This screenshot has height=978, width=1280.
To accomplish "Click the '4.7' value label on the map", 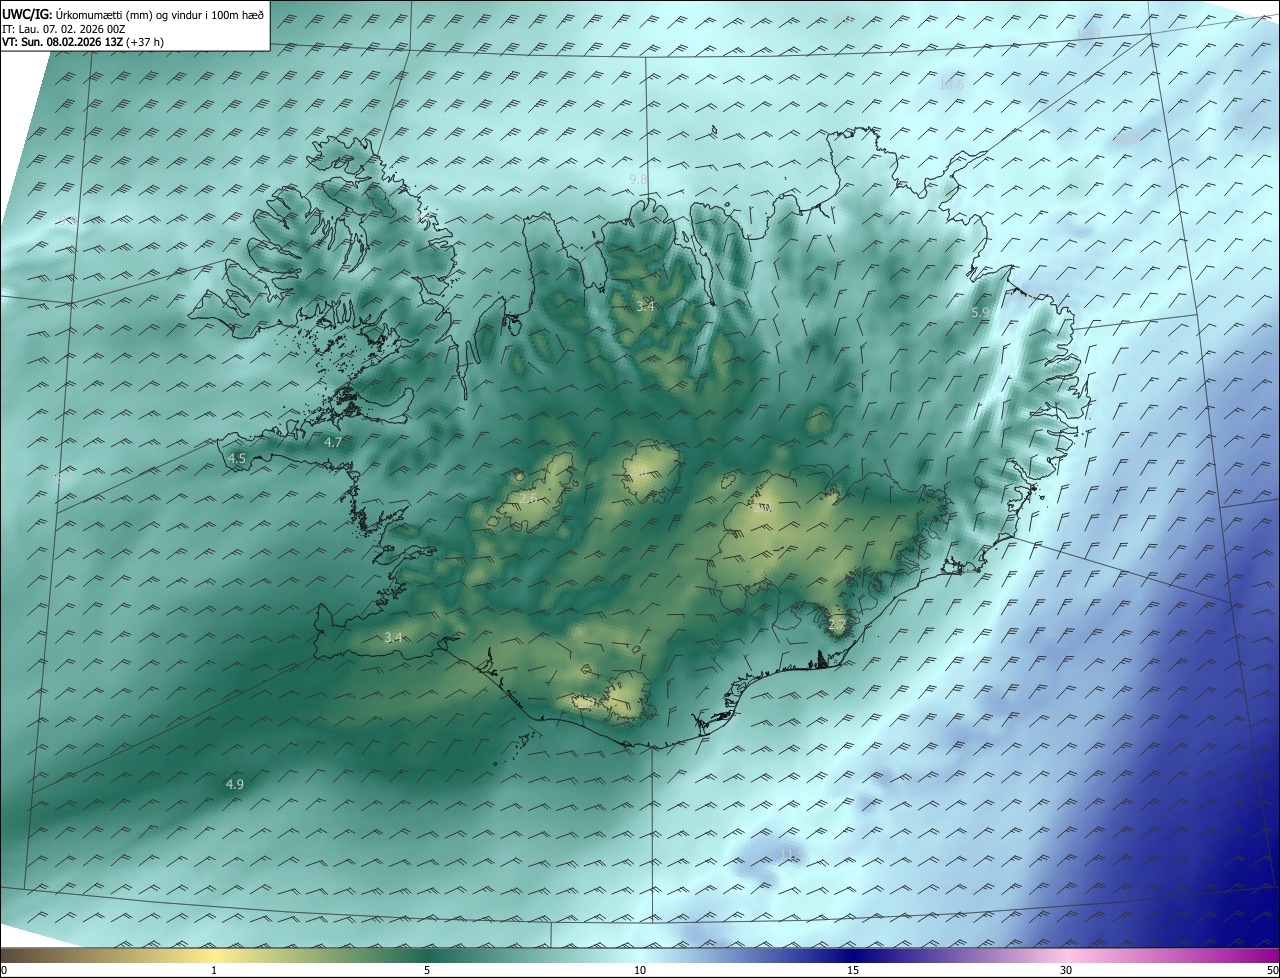I will pos(333,442).
